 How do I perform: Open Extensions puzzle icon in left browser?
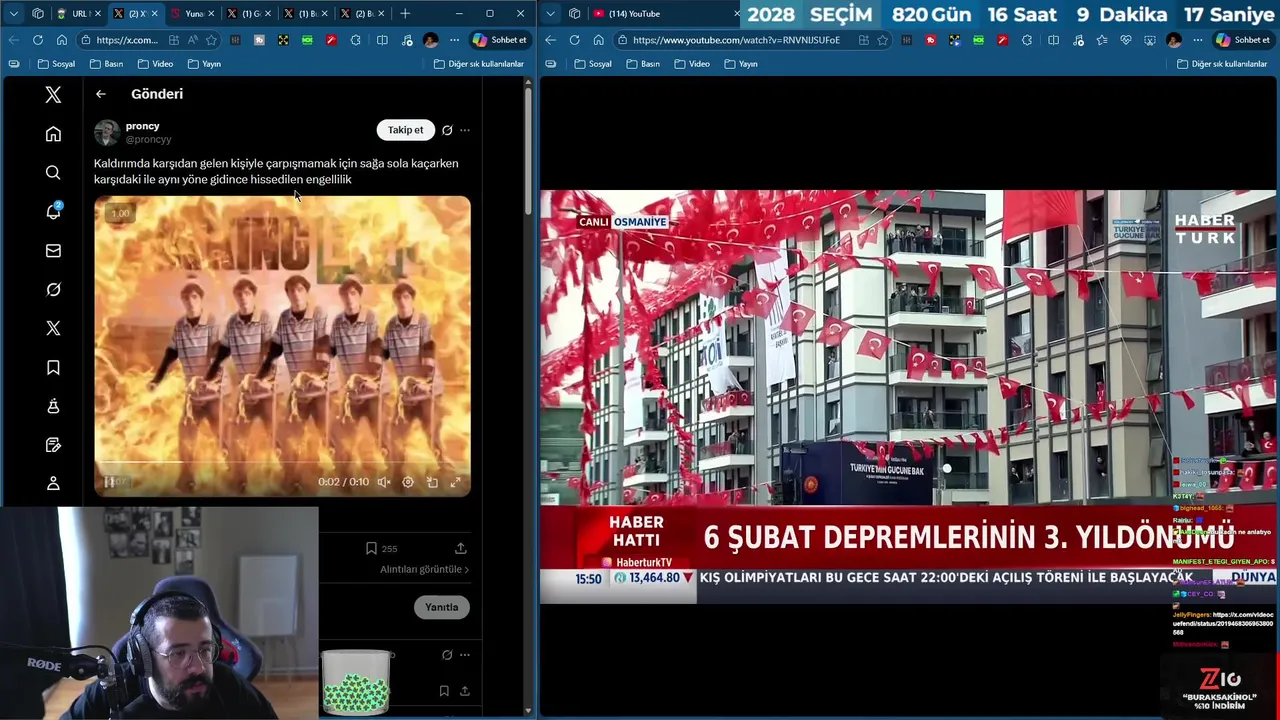tap(356, 40)
